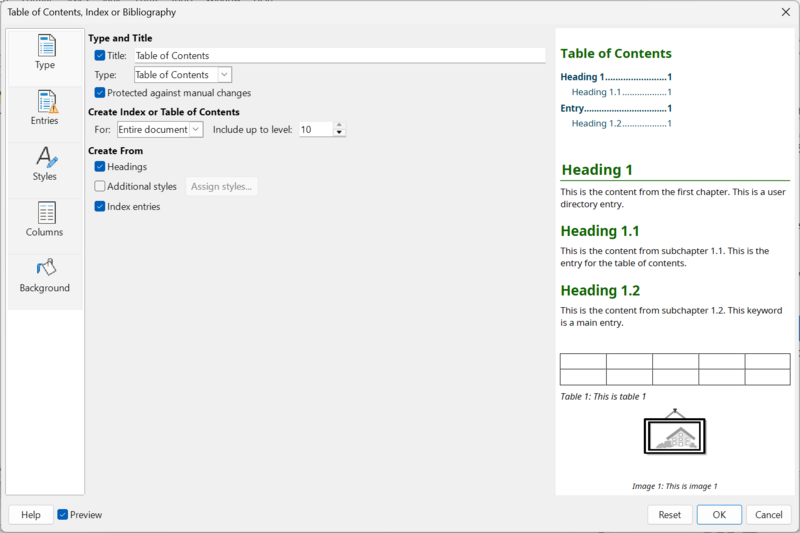The height and width of the screenshot is (533, 800).
Task: Click the preview entry Heading 1.1 in contents
Action: [x=621, y=92]
